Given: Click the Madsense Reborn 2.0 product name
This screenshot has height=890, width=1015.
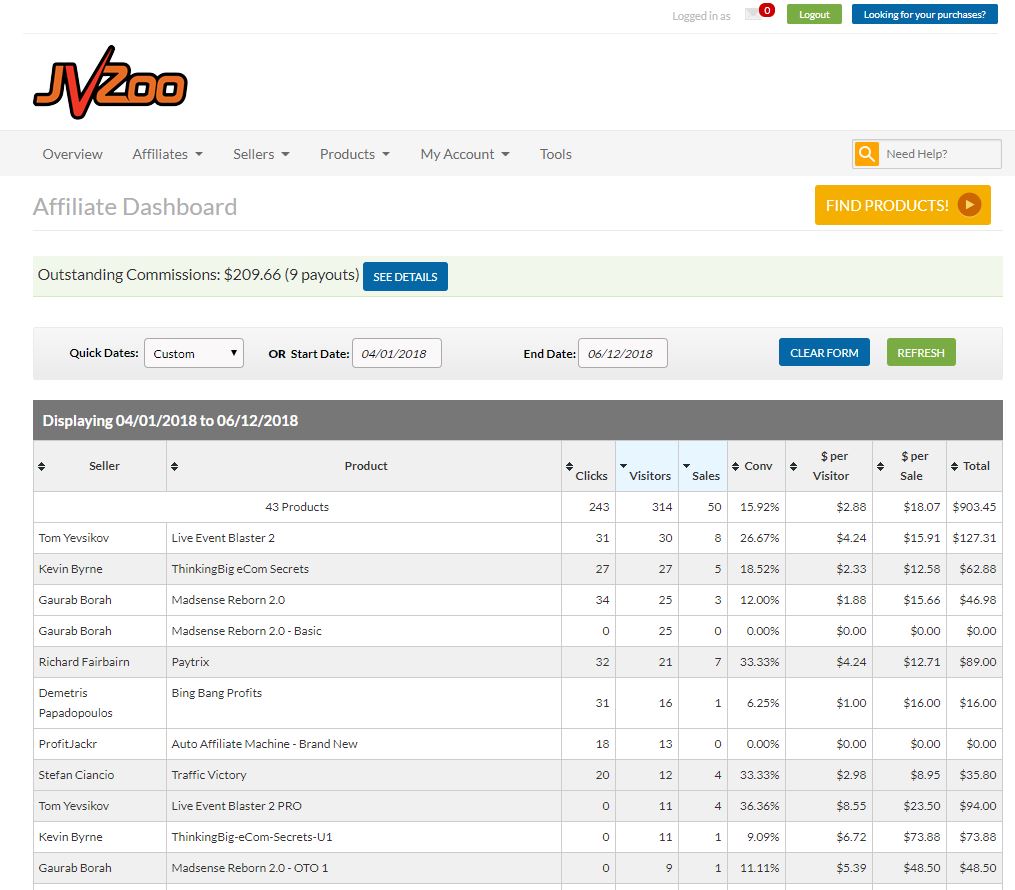Looking at the screenshot, I should pyautogui.click(x=228, y=600).
